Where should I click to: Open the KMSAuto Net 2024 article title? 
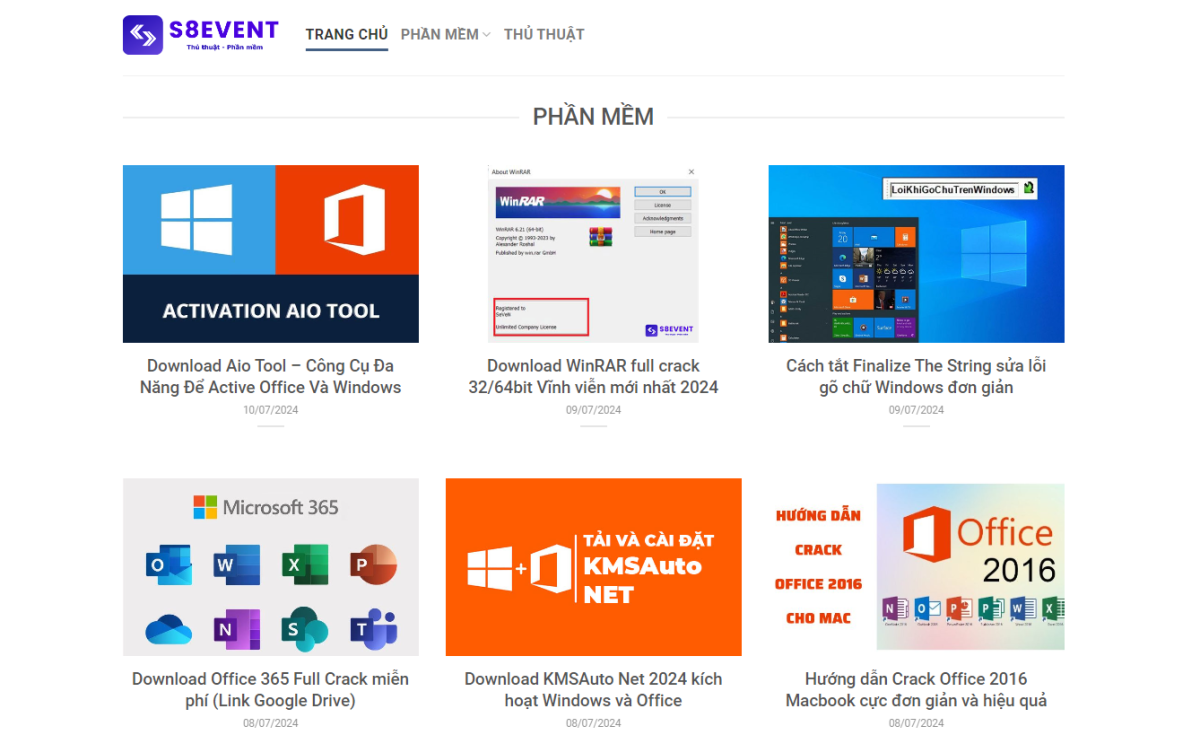point(593,690)
